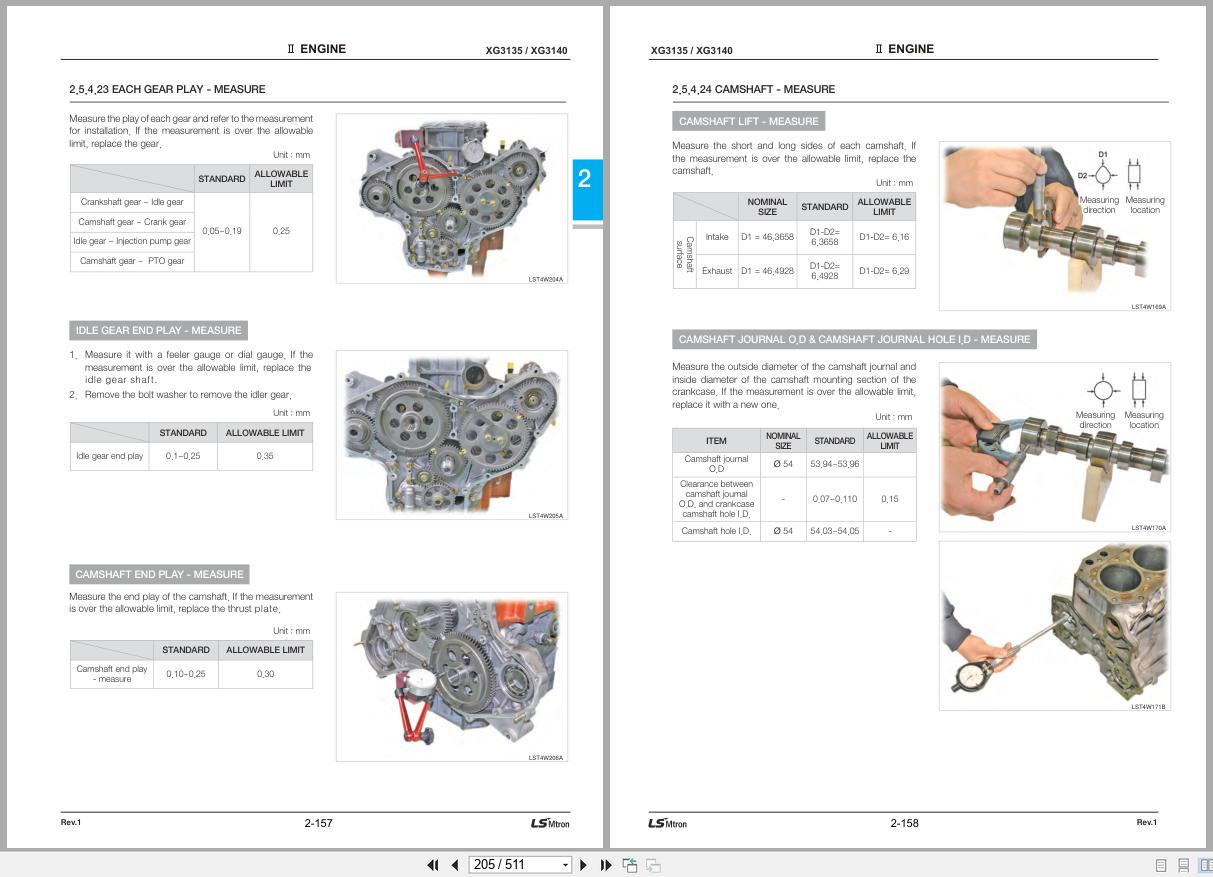Screen dimensions: 1213x877
Task: Click the clearance standard 0.07~0.110
Action: [x=835, y=498]
